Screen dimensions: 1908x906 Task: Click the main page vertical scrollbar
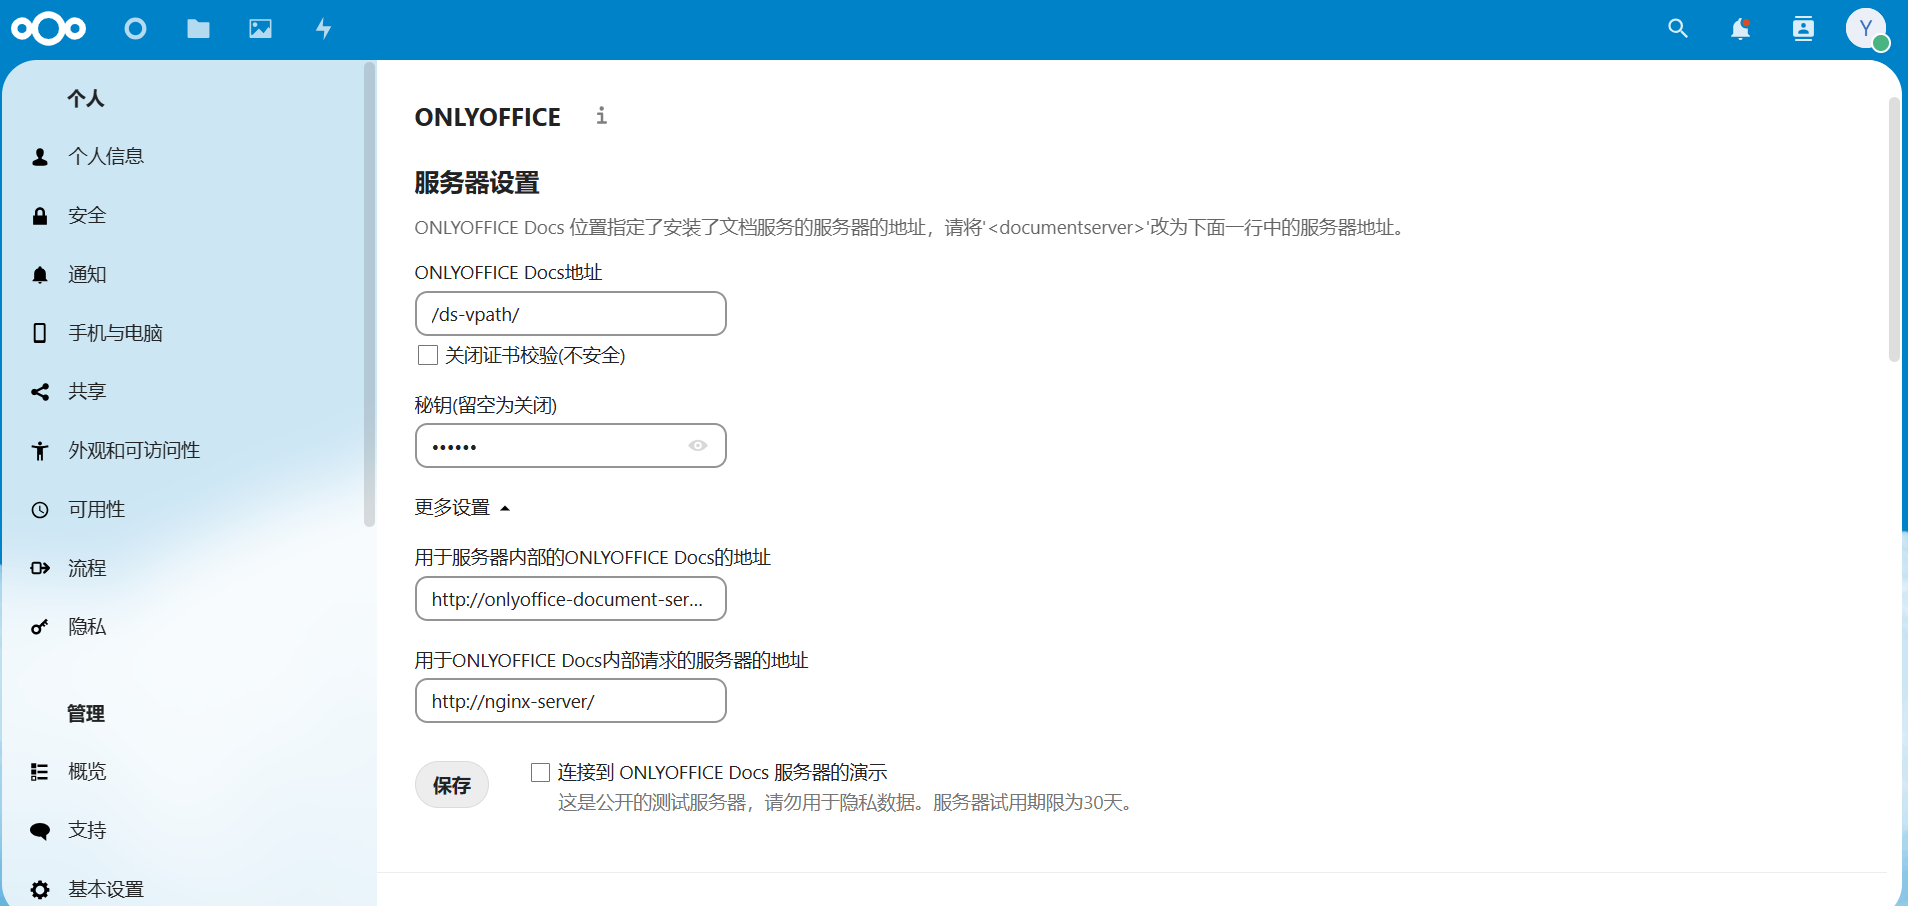pyautogui.click(x=1894, y=230)
